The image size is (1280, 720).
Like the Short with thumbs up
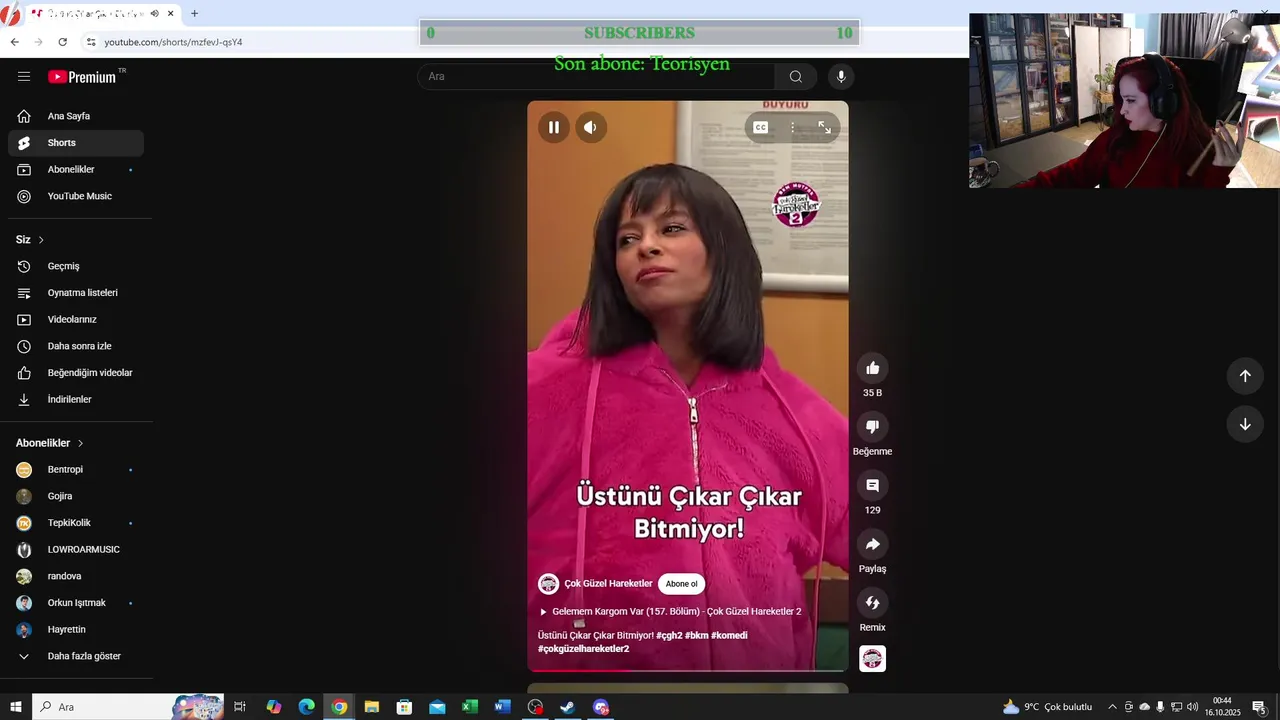pos(873,368)
